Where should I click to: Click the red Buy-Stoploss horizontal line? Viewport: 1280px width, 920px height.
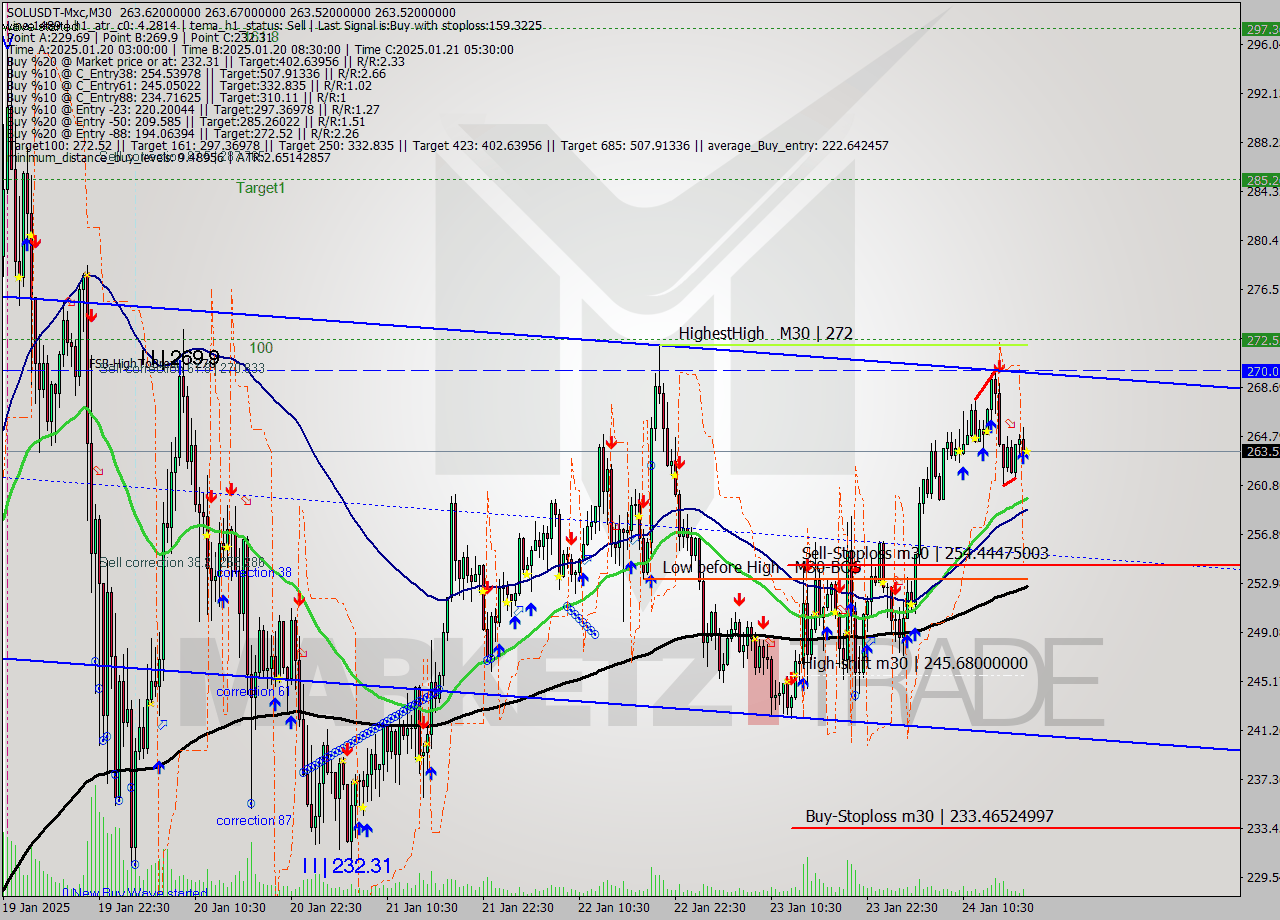1015,828
